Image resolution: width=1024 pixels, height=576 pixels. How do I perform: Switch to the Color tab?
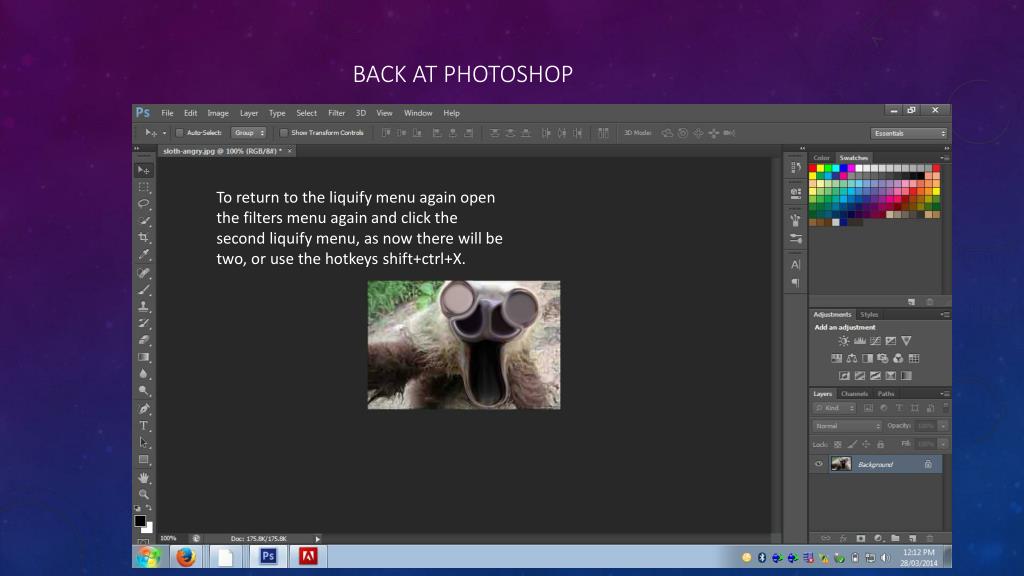[x=822, y=158]
